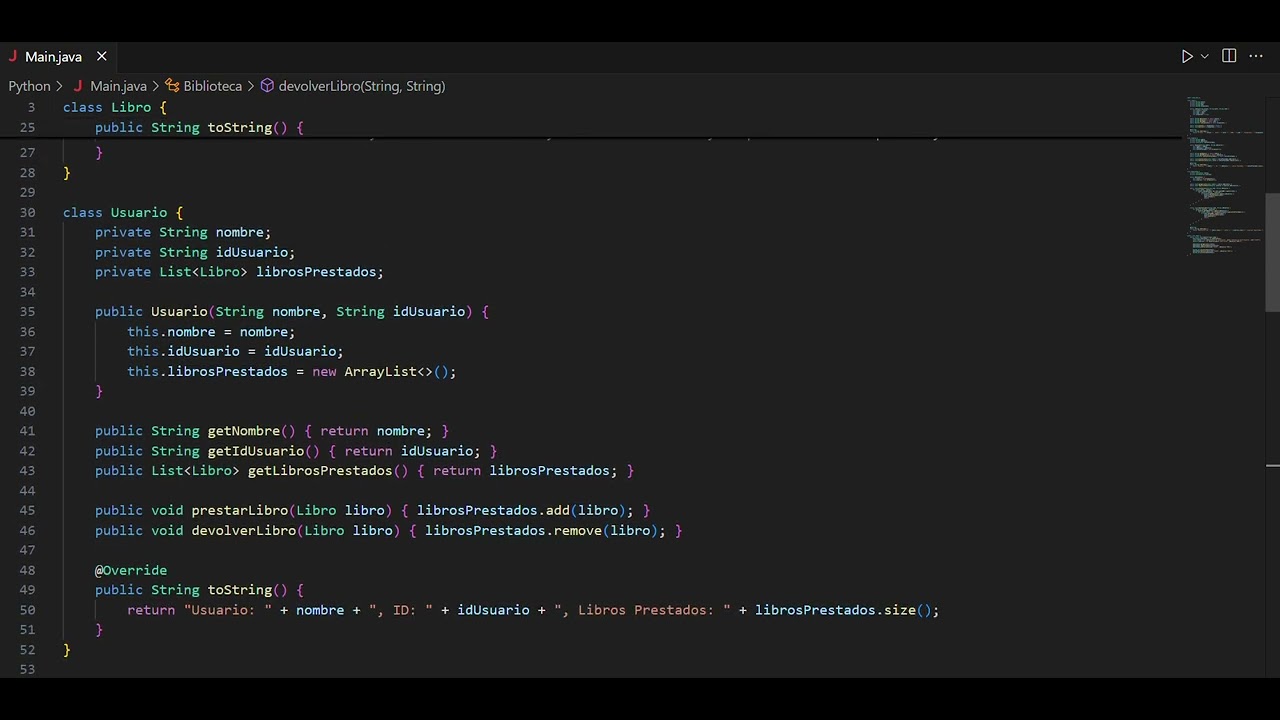Click the Java file icon in tab
The image size is (1280, 720).
tap(13, 57)
